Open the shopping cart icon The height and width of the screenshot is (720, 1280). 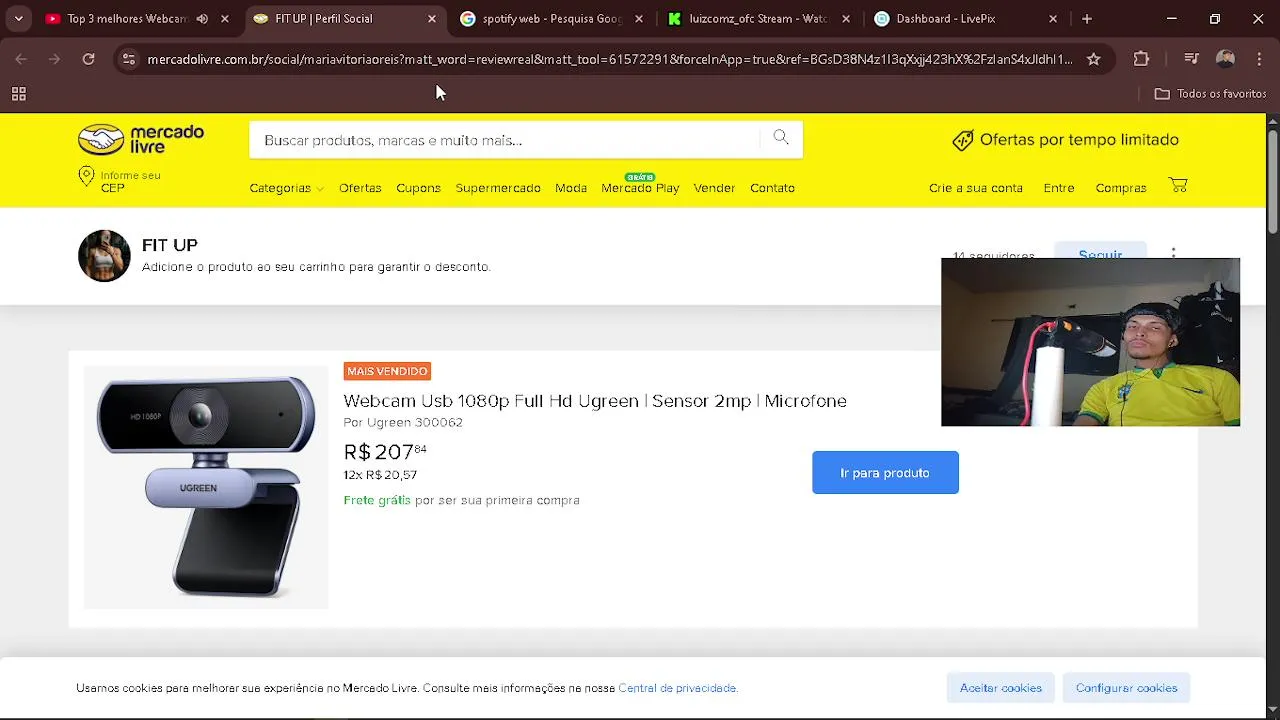(1178, 186)
